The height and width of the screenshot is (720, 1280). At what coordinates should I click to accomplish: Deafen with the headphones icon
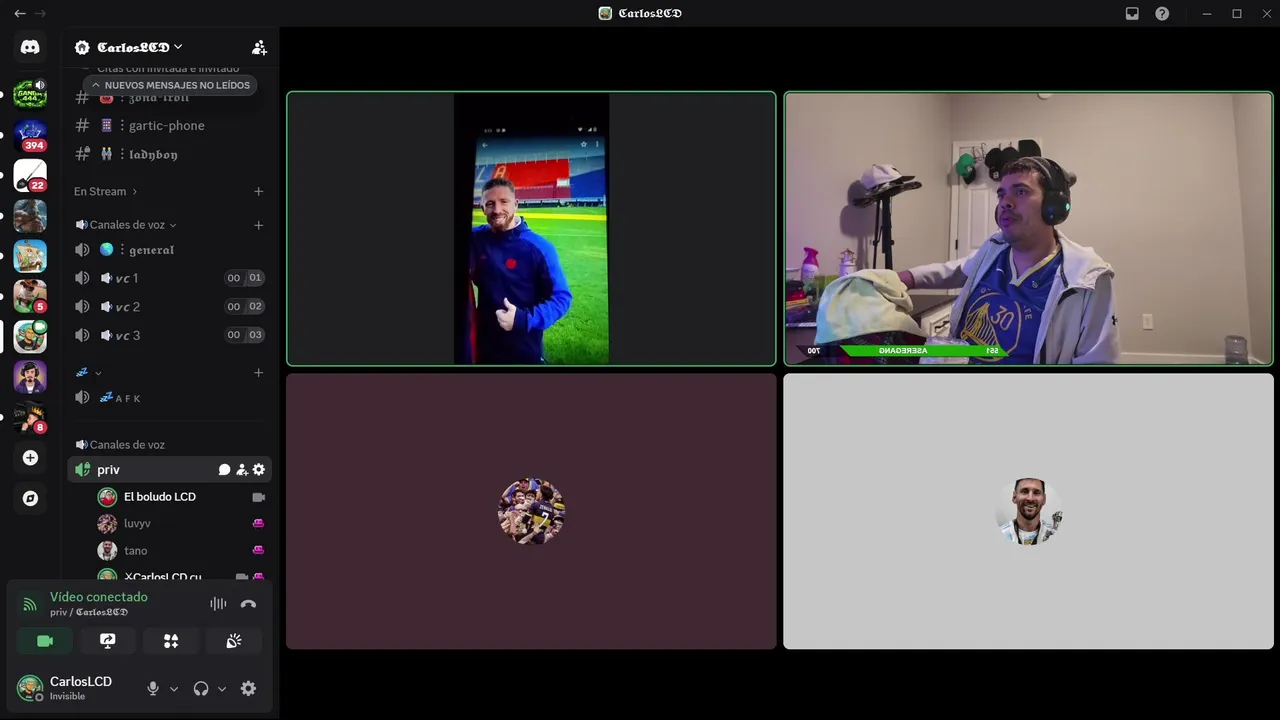coord(201,688)
